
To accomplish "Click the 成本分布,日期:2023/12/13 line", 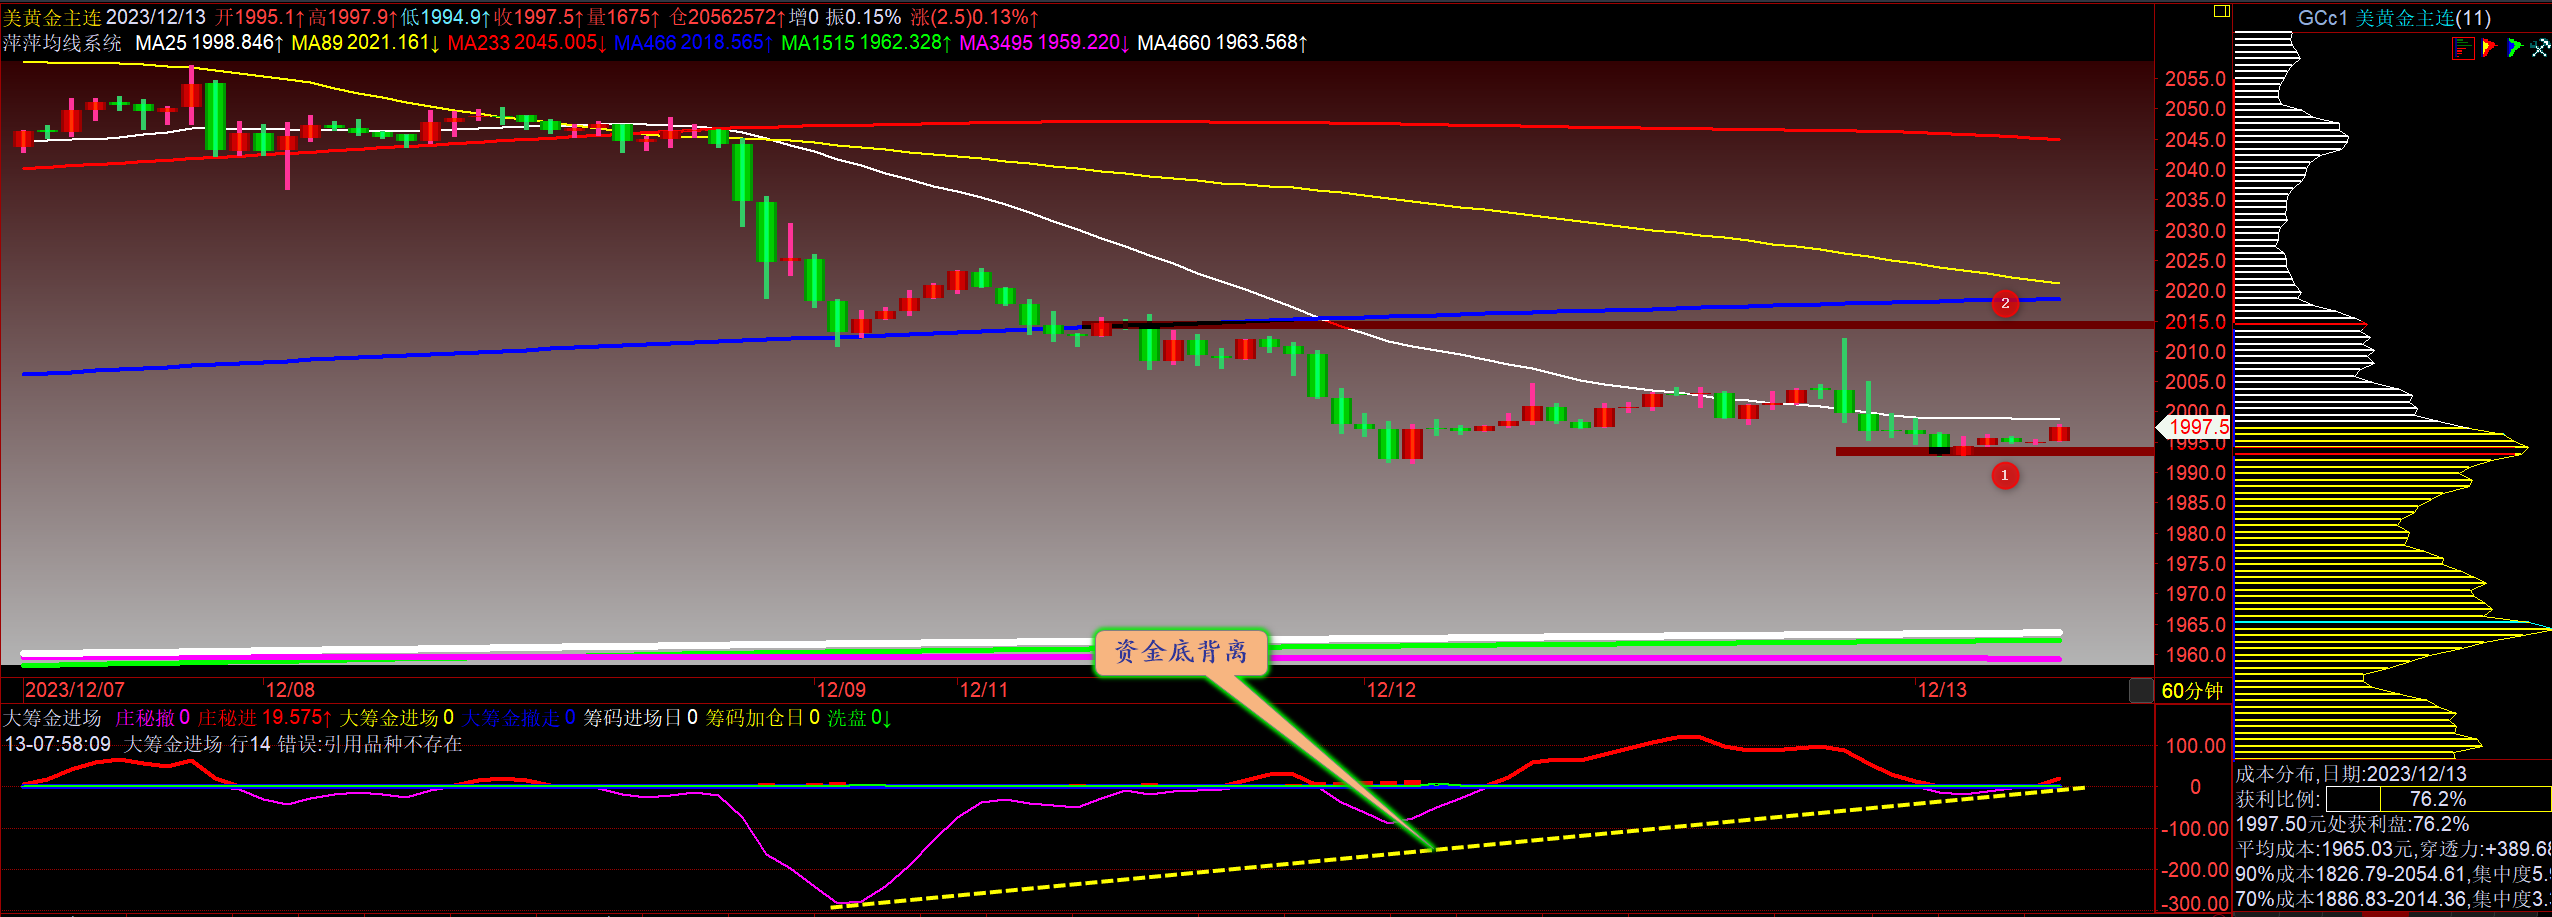I will click(x=2351, y=774).
